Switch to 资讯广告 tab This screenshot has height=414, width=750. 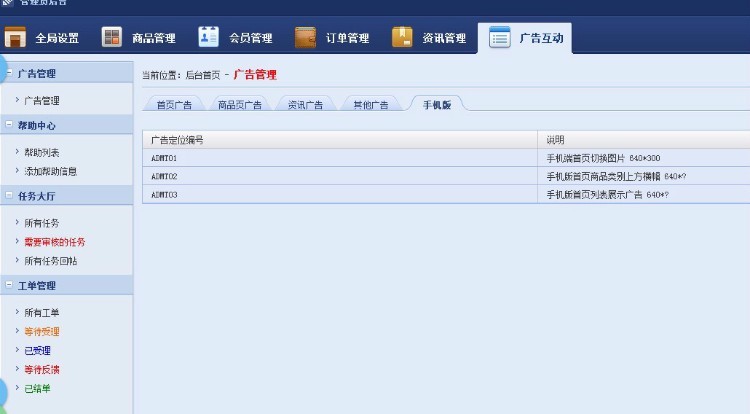(x=305, y=105)
